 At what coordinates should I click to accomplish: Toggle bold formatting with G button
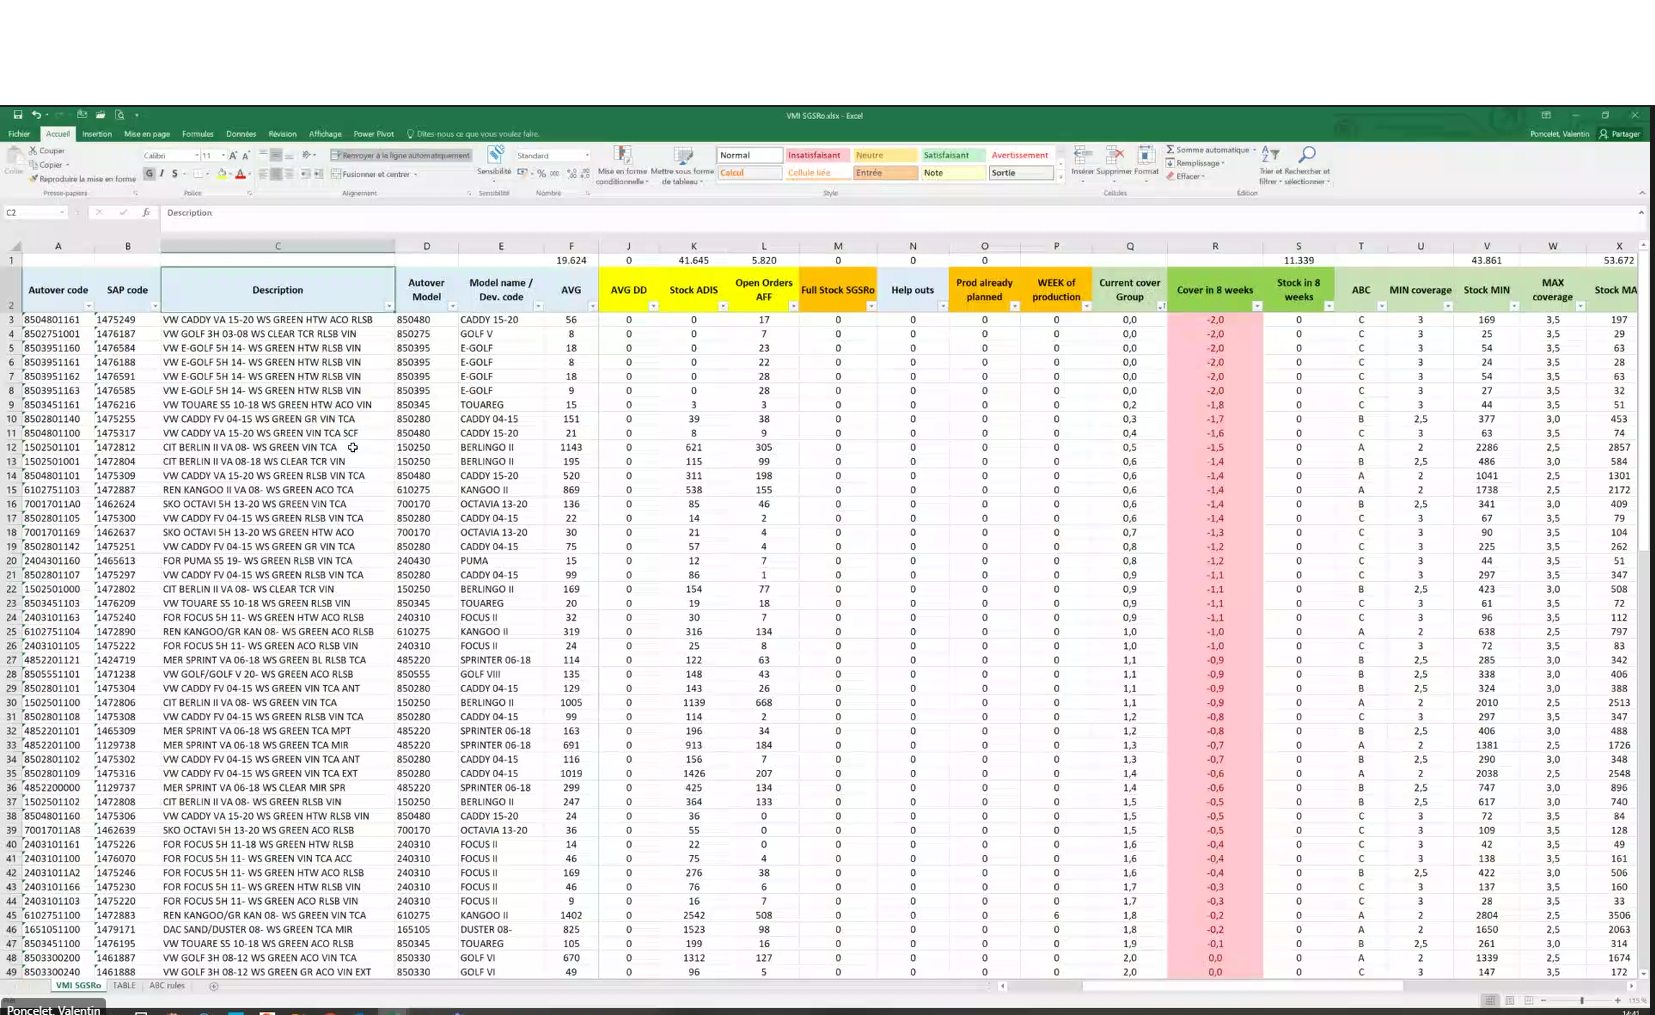(x=149, y=174)
